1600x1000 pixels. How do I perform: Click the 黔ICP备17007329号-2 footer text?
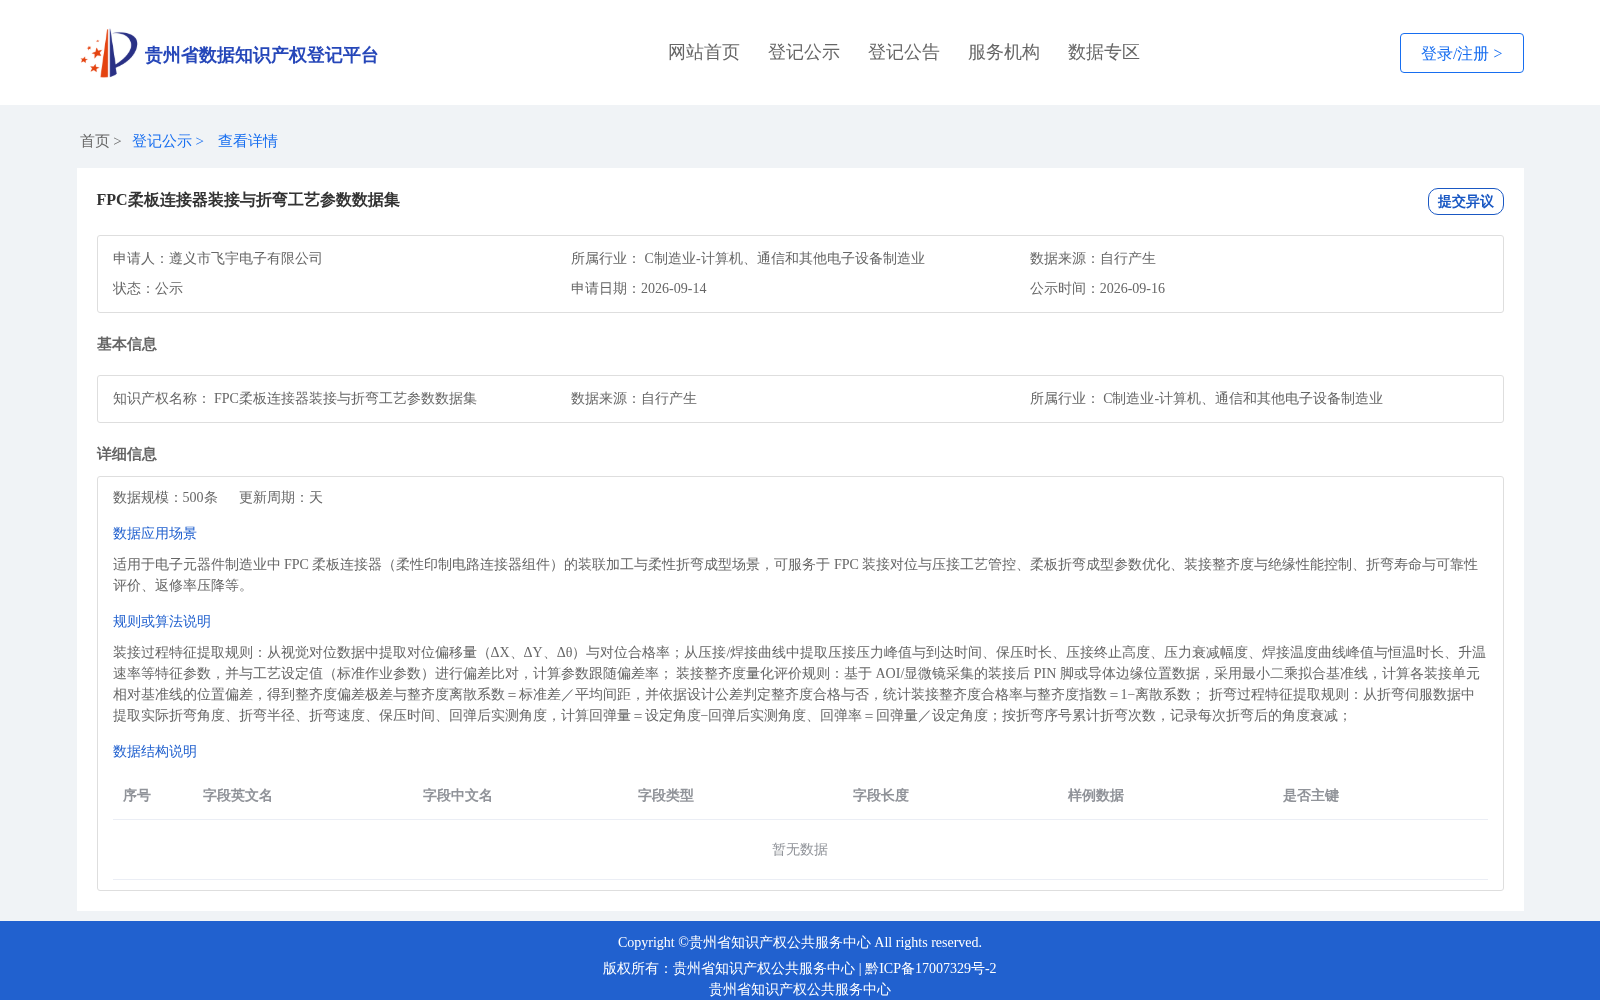931,968
